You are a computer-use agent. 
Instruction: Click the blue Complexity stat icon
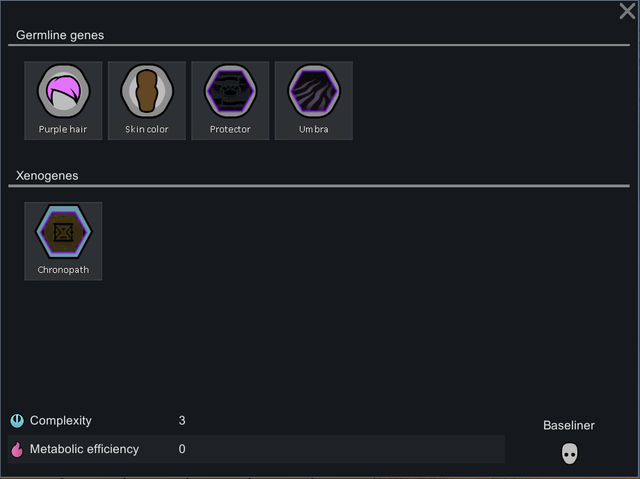tap(17, 421)
